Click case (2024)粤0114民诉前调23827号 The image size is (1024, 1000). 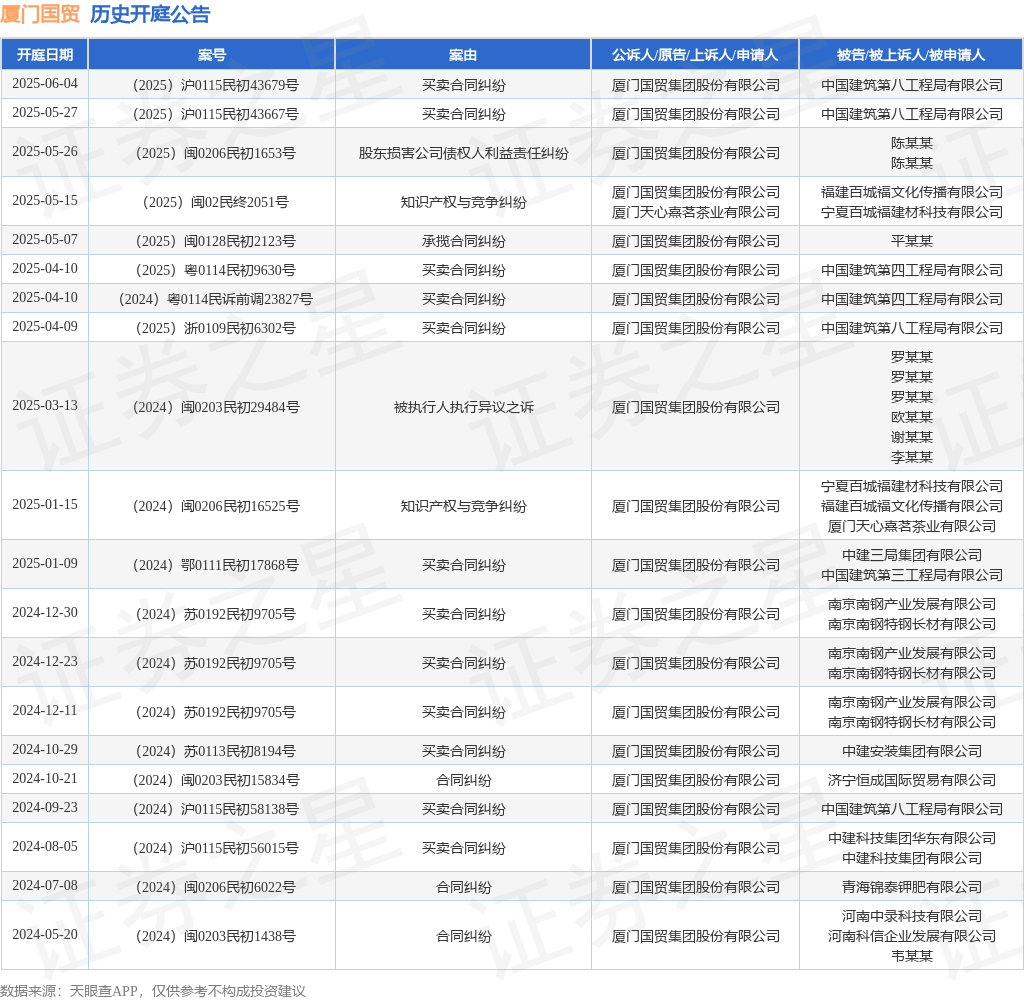click(x=216, y=299)
